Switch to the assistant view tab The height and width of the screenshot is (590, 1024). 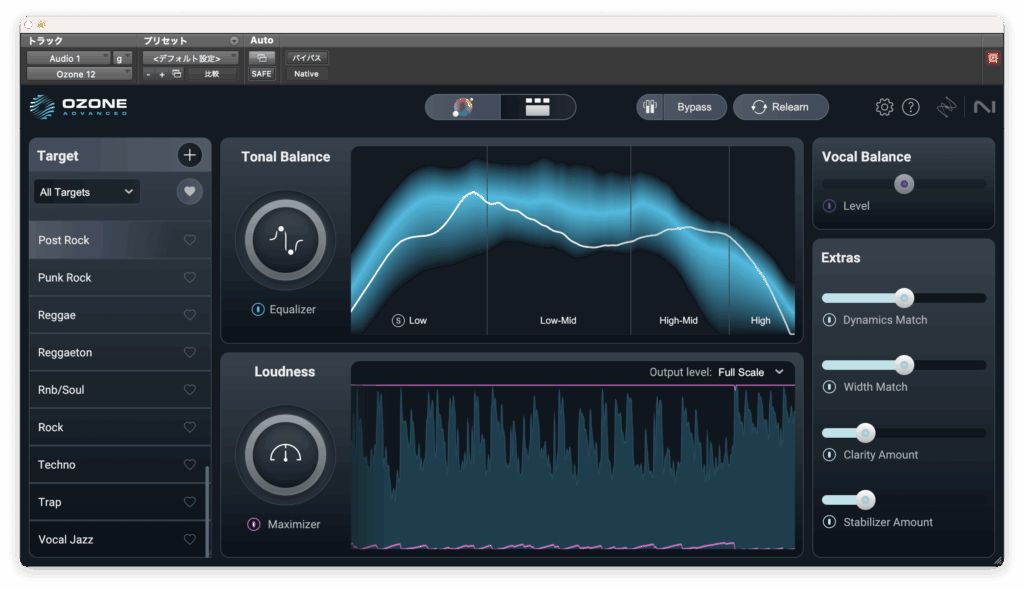click(x=463, y=107)
